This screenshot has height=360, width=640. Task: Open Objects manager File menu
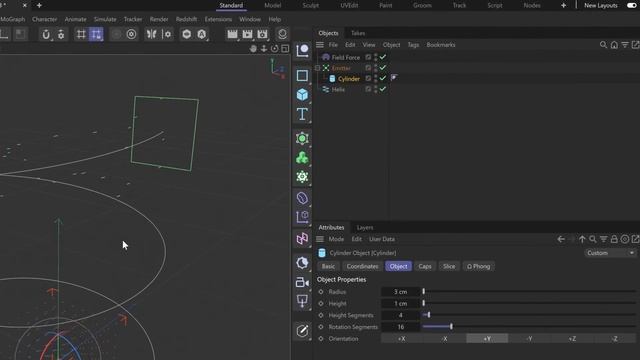pos(333,45)
